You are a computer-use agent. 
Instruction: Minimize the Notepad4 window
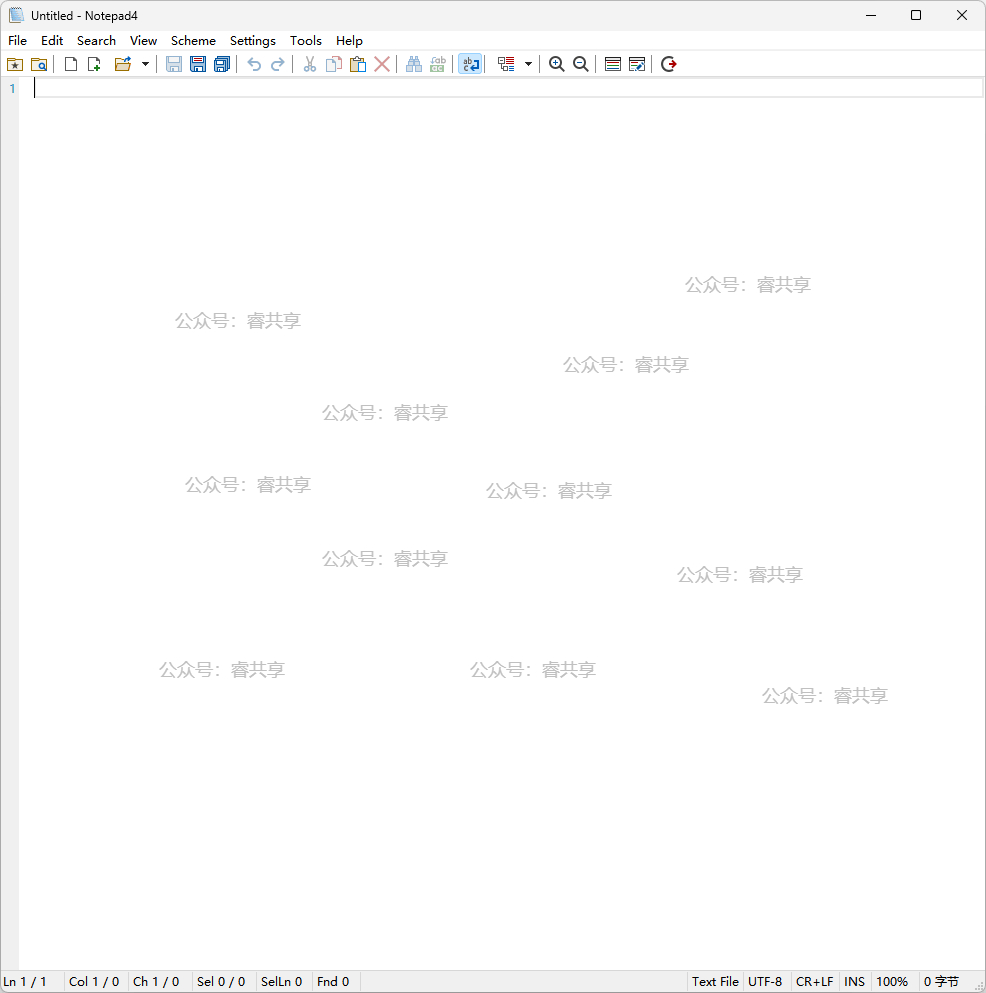871,15
